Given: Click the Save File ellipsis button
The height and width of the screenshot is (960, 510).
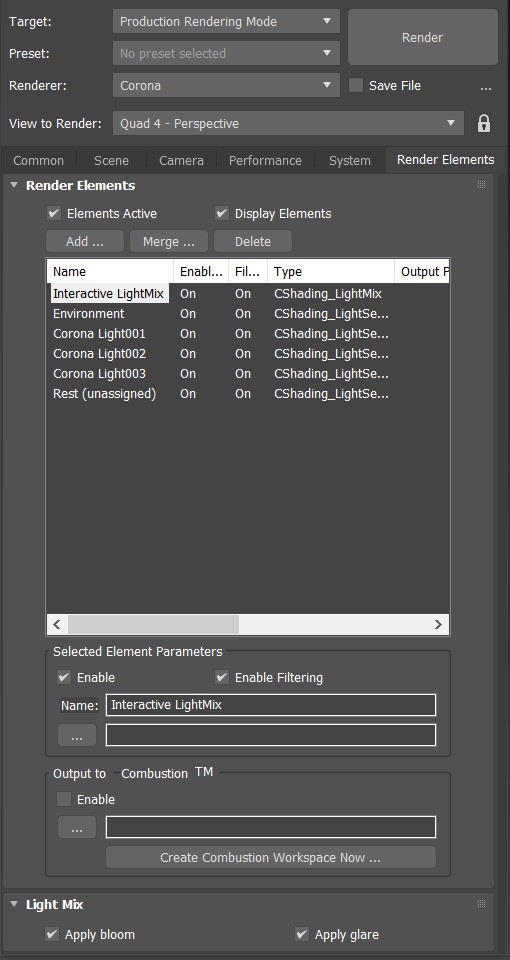Looking at the screenshot, I should coord(486,86).
